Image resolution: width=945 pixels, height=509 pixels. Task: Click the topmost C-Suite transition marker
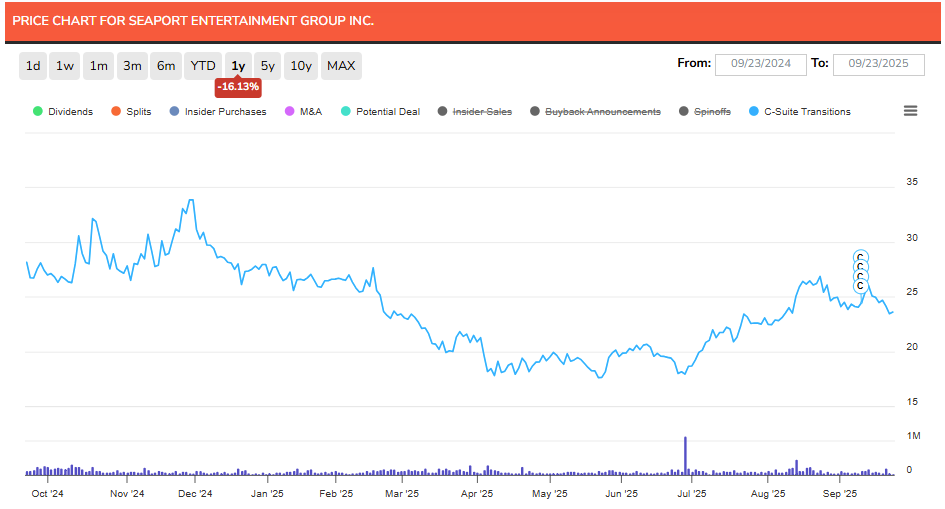click(861, 257)
